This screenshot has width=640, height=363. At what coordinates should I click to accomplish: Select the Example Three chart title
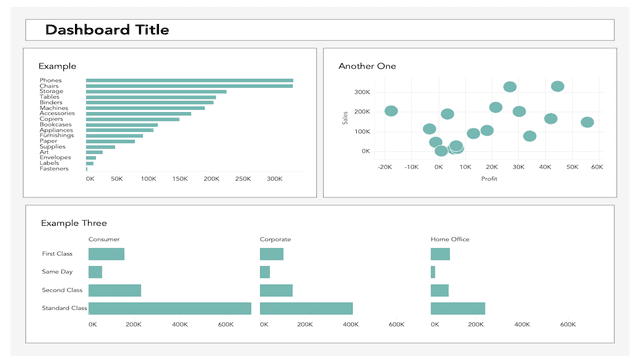pyautogui.click(x=74, y=223)
